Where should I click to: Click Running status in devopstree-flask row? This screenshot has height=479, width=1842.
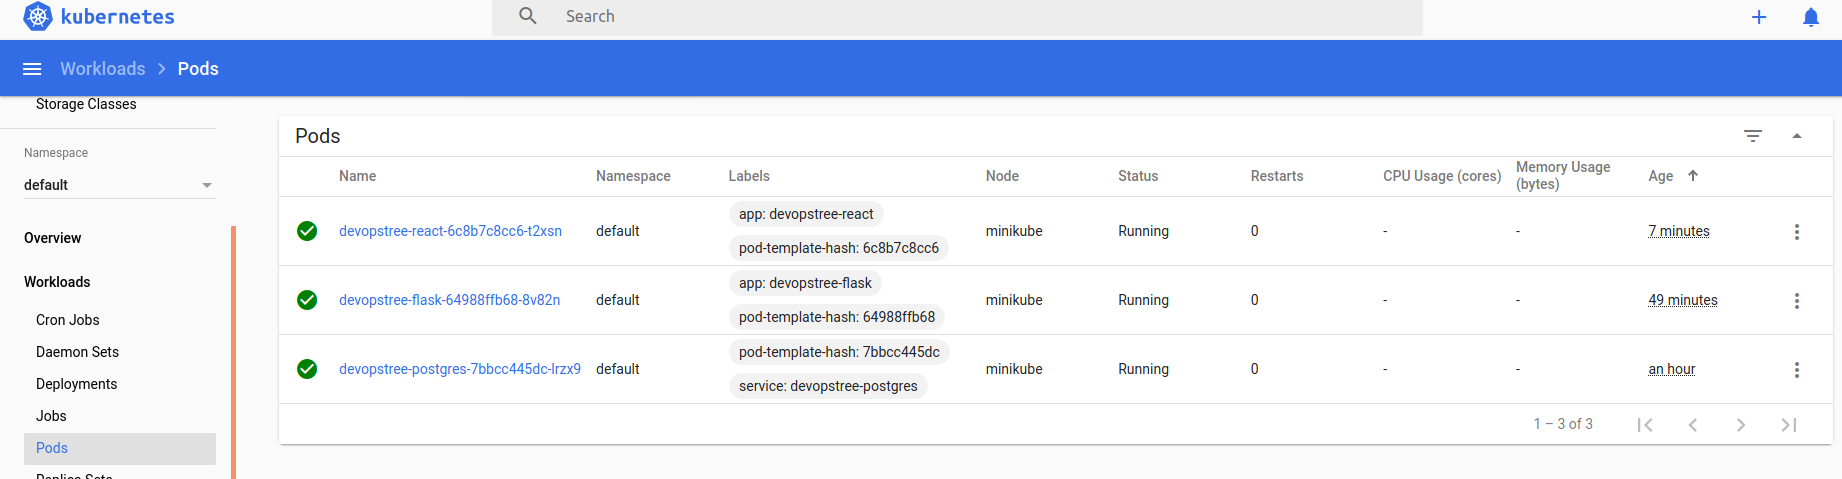point(1143,300)
